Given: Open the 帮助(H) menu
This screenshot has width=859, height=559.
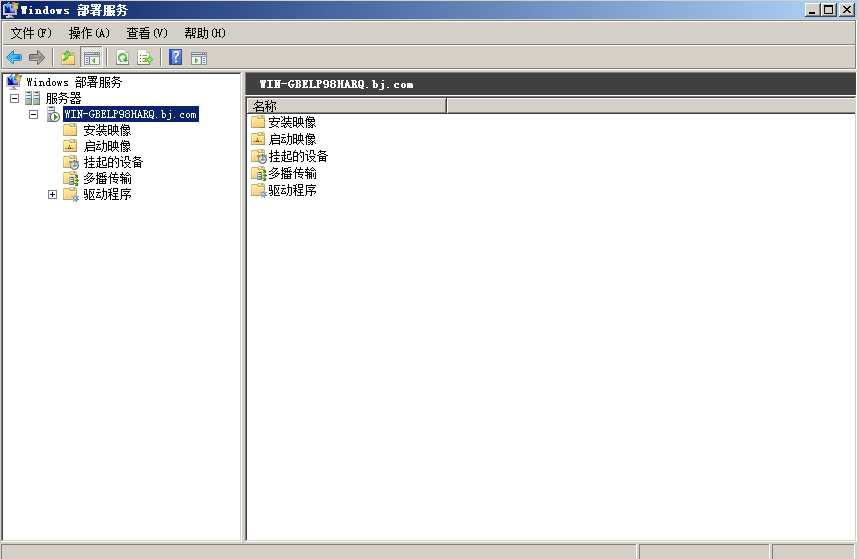Looking at the screenshot, I should coord(205,33).
